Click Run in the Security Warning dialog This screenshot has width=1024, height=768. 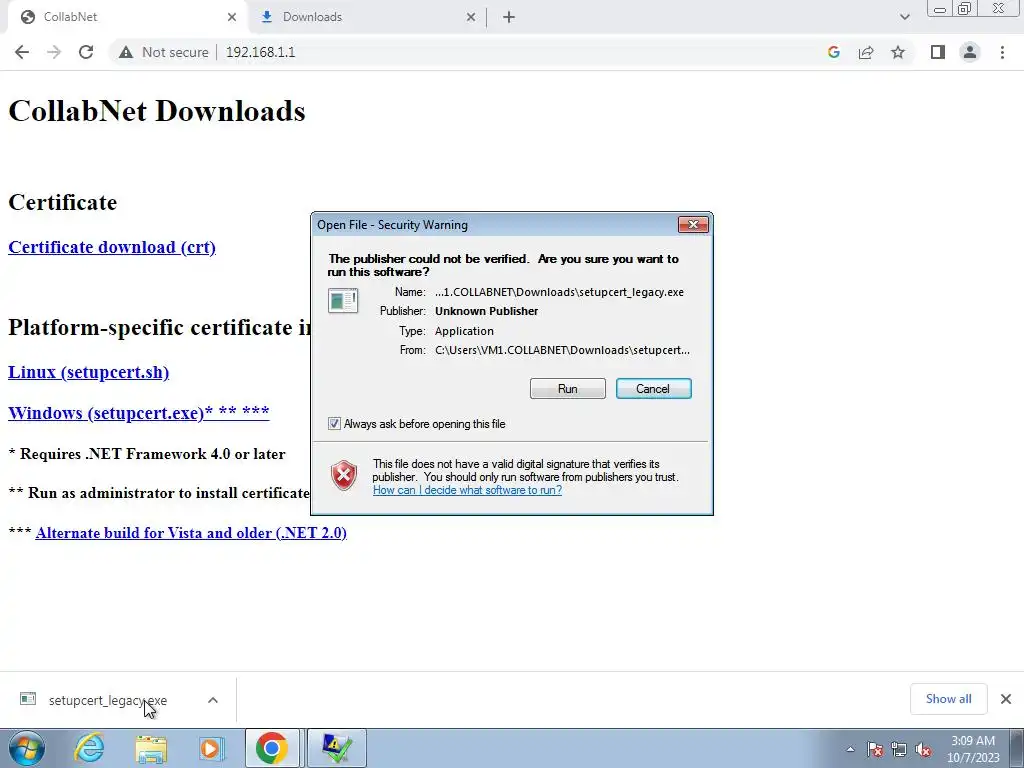pyautogui.click(x=568, y=389)
